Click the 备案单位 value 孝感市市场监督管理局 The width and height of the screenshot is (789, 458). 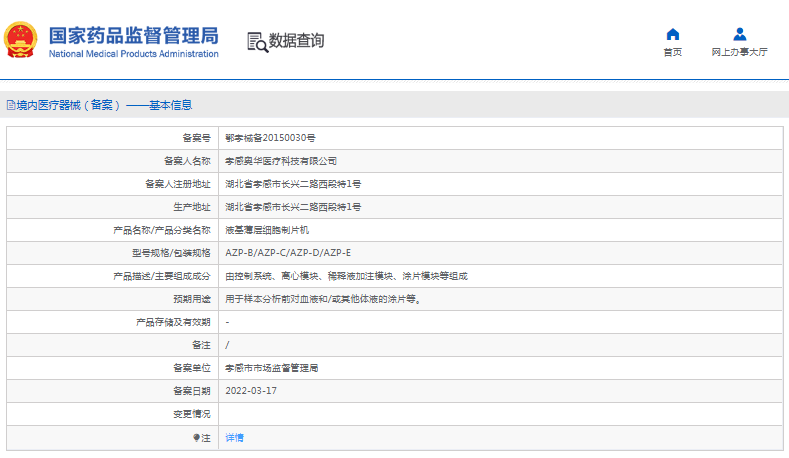pyautogui.click(x=272, y=368)
